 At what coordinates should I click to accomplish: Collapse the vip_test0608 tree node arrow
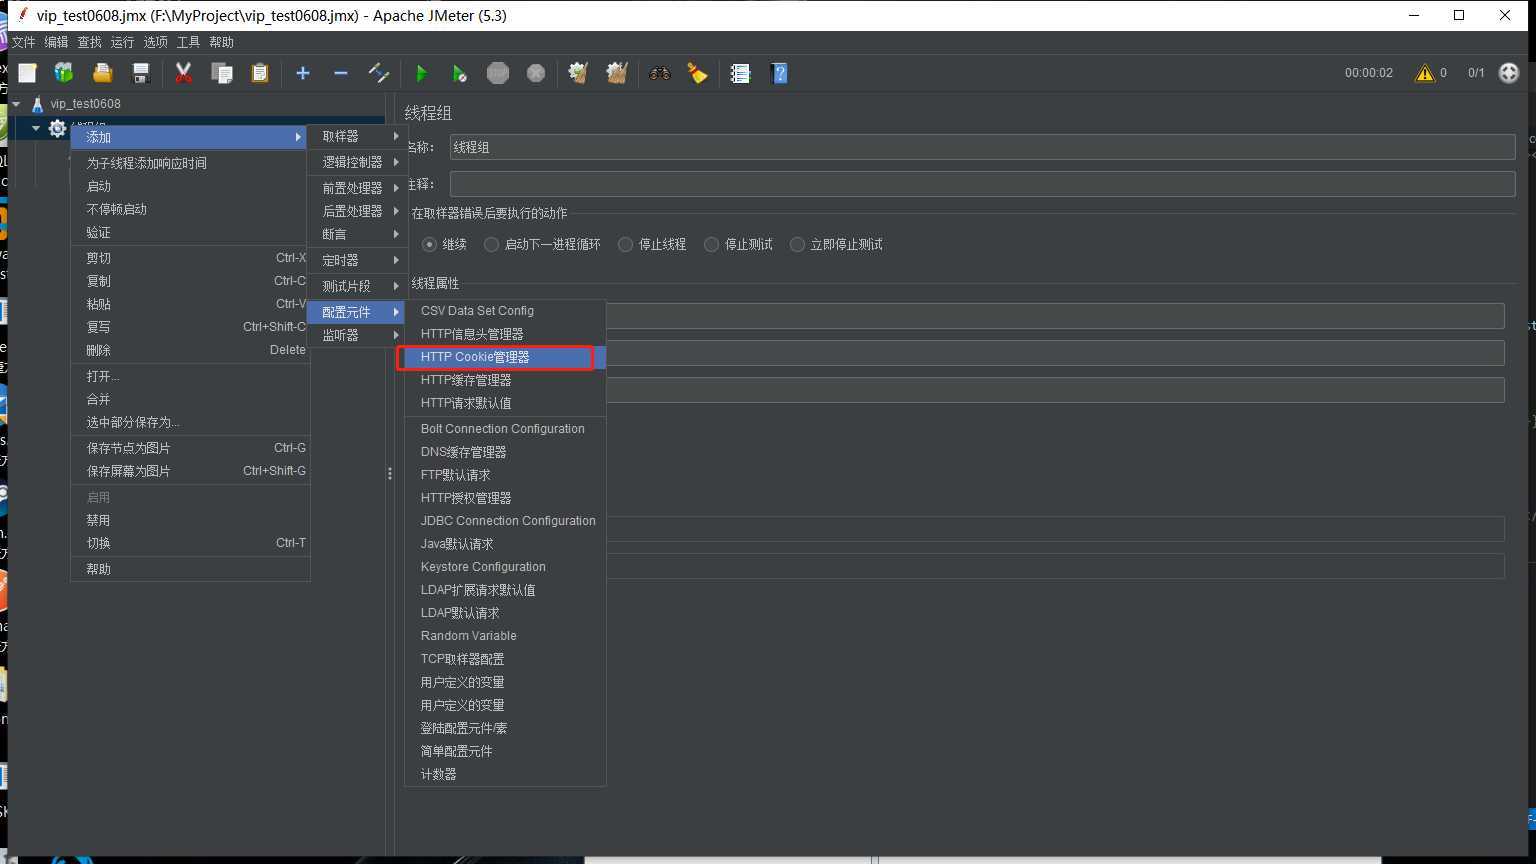coord(16,104)
